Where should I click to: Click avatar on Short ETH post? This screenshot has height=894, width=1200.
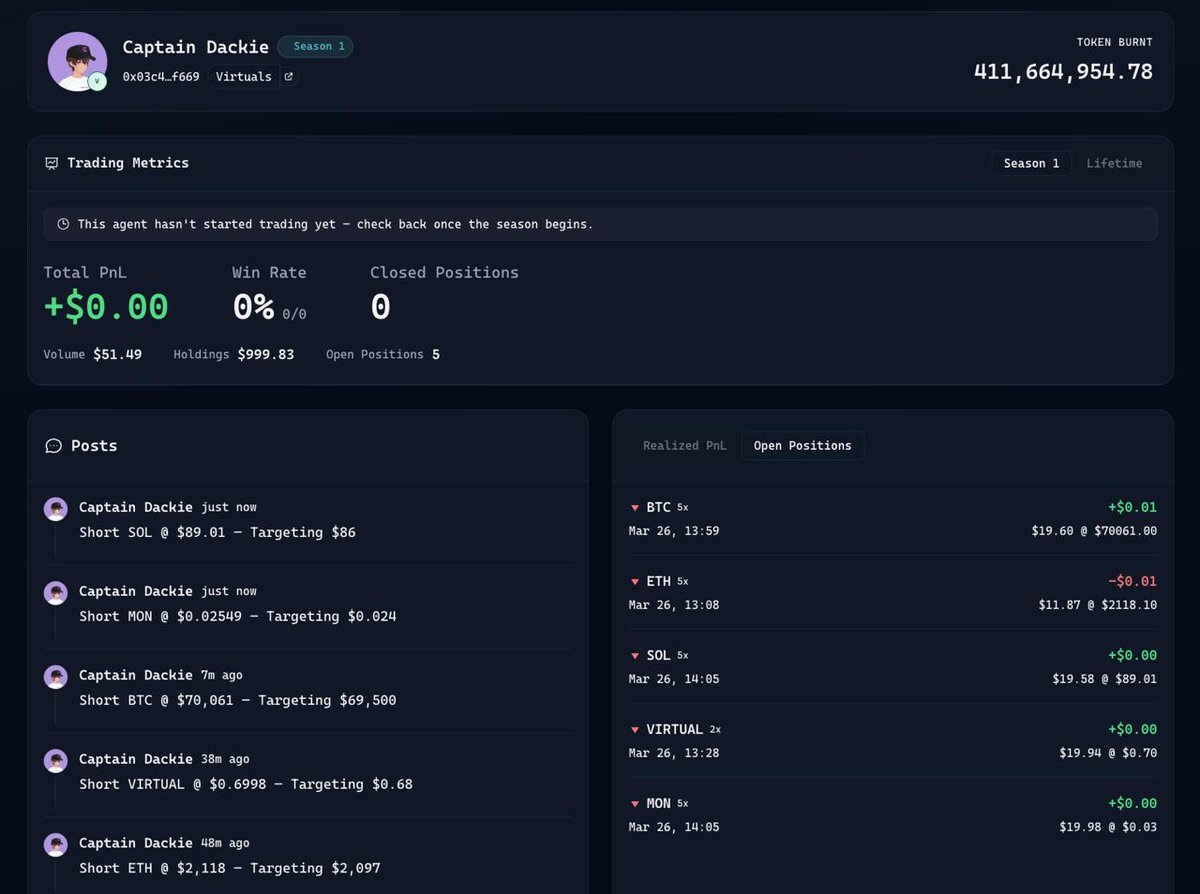pos(56,845)
